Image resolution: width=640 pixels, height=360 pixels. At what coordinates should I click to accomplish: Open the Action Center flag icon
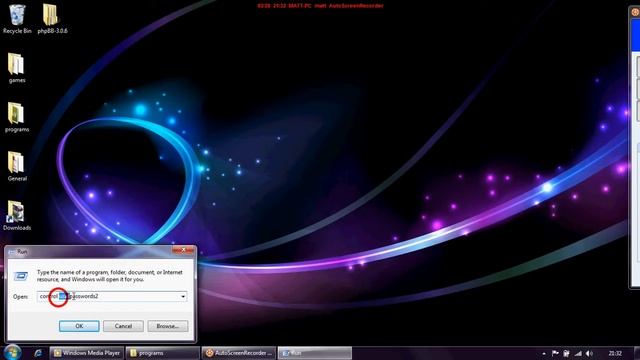click(555, 353)
